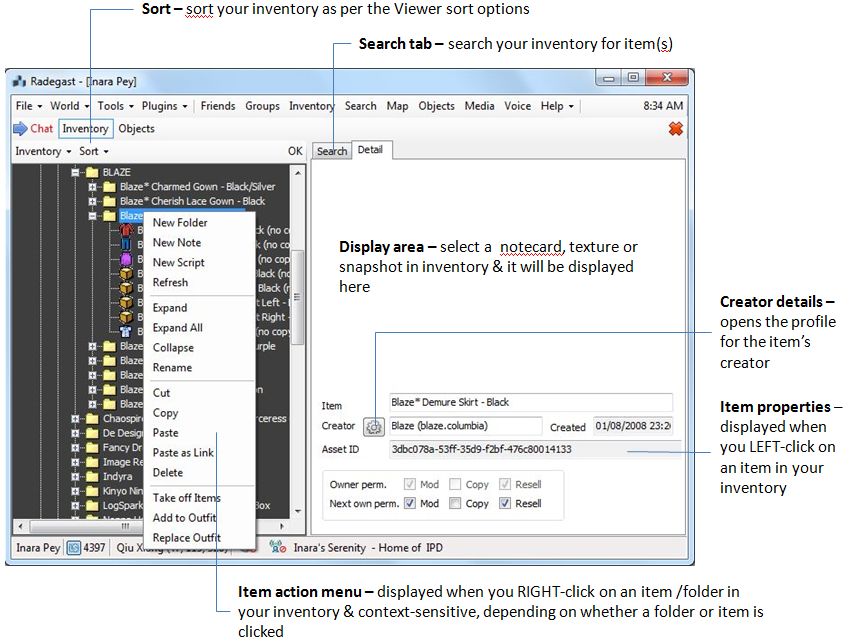Toggle Next owner Resell checkbox

click(505, 504)
